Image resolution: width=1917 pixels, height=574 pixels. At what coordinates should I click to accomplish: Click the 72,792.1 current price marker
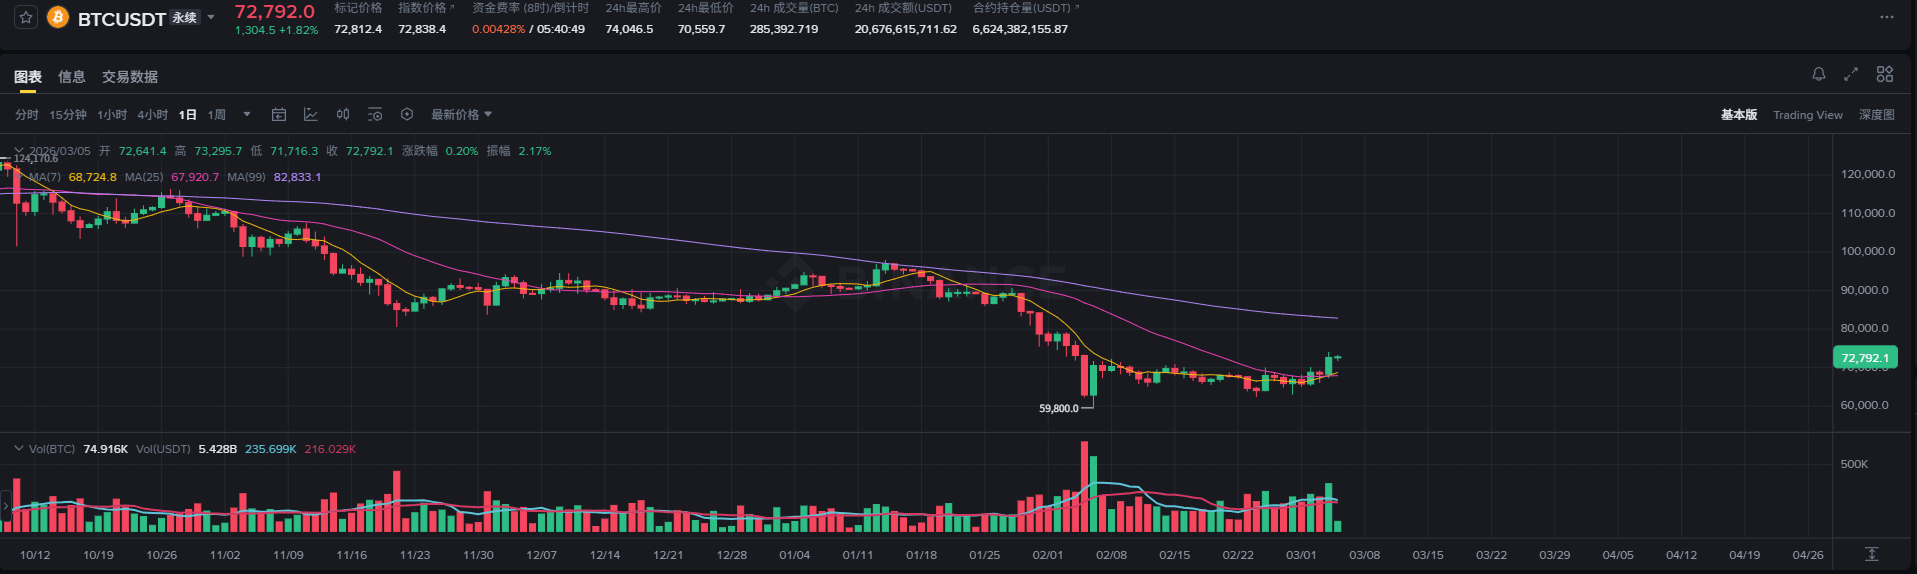[1865, 358]
